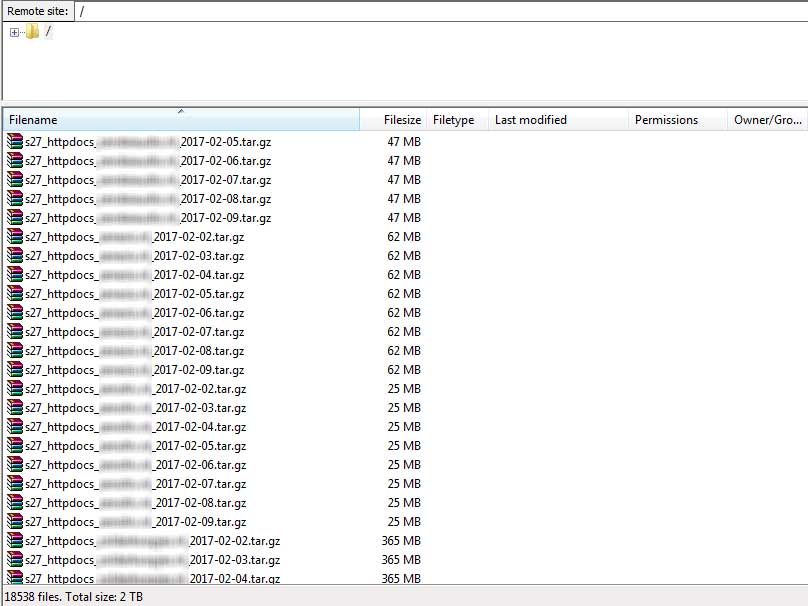This screenshot has width=808, height=606.
Task: Select the 47 MB 2017-02-07.tar.gz filename
Action: (148, 180)
